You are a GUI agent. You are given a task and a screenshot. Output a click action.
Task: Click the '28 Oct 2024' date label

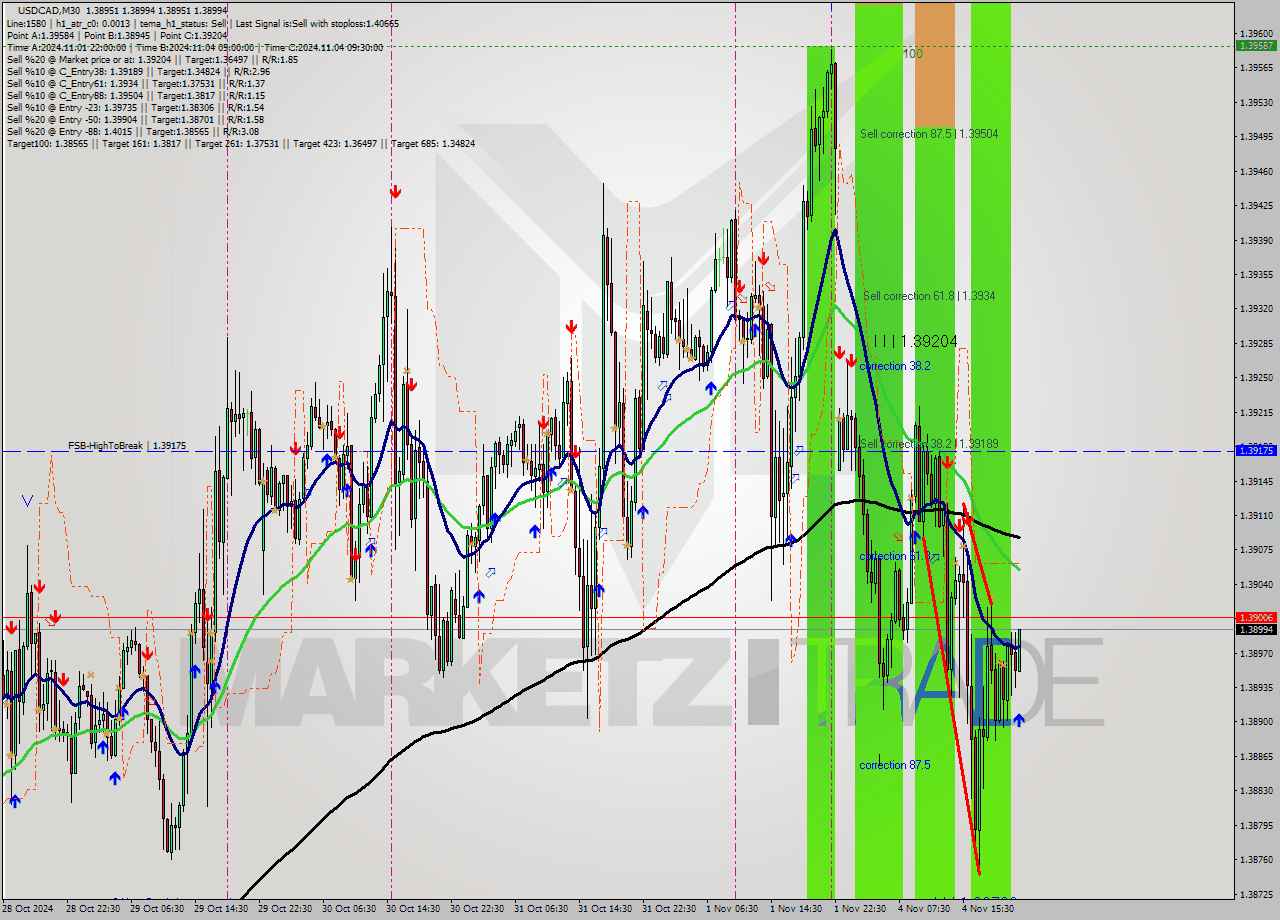pos(28,909)
